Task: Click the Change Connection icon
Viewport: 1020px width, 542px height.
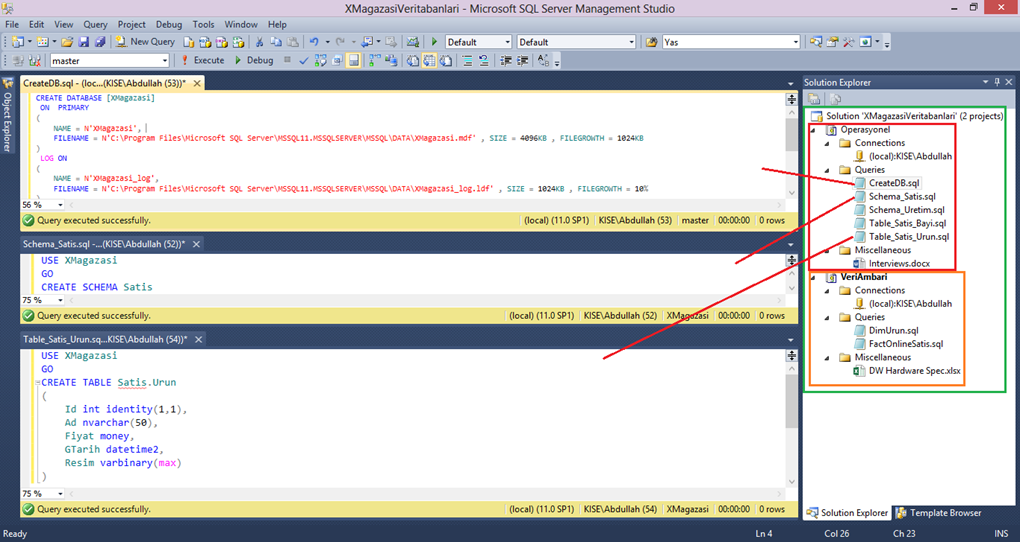Action: 34,61
